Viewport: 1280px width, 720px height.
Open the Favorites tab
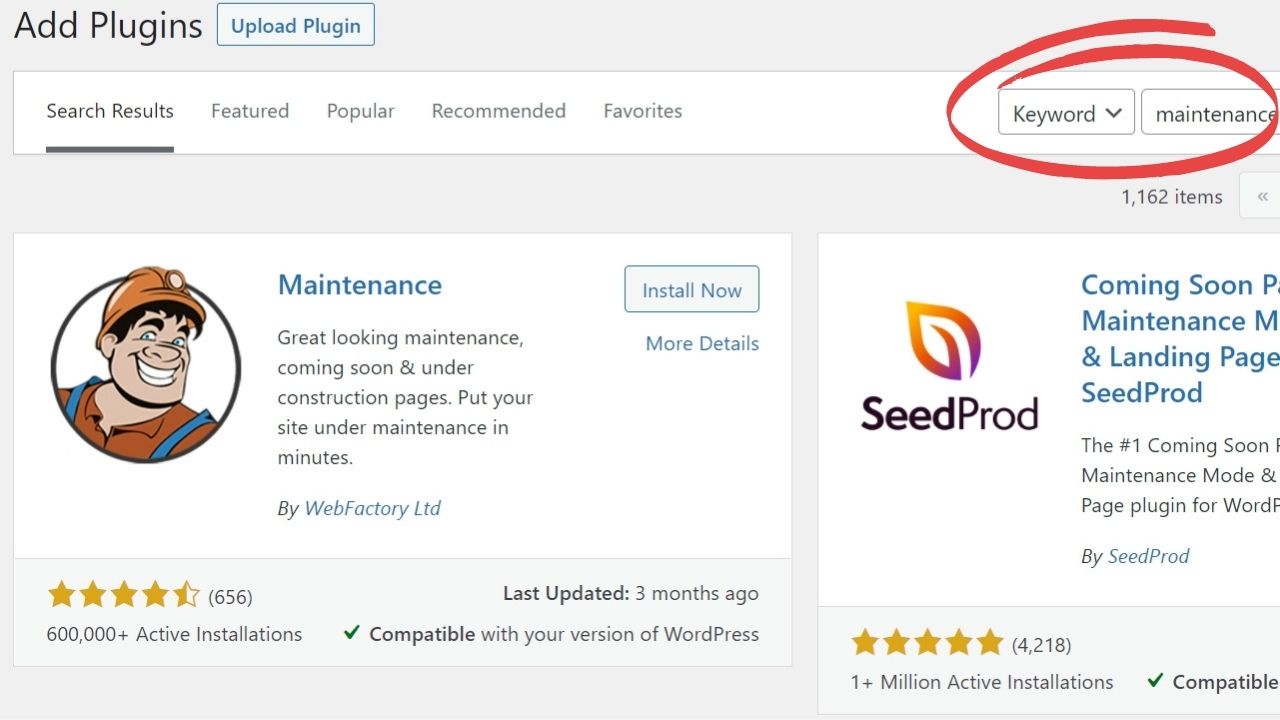(642, 111)
